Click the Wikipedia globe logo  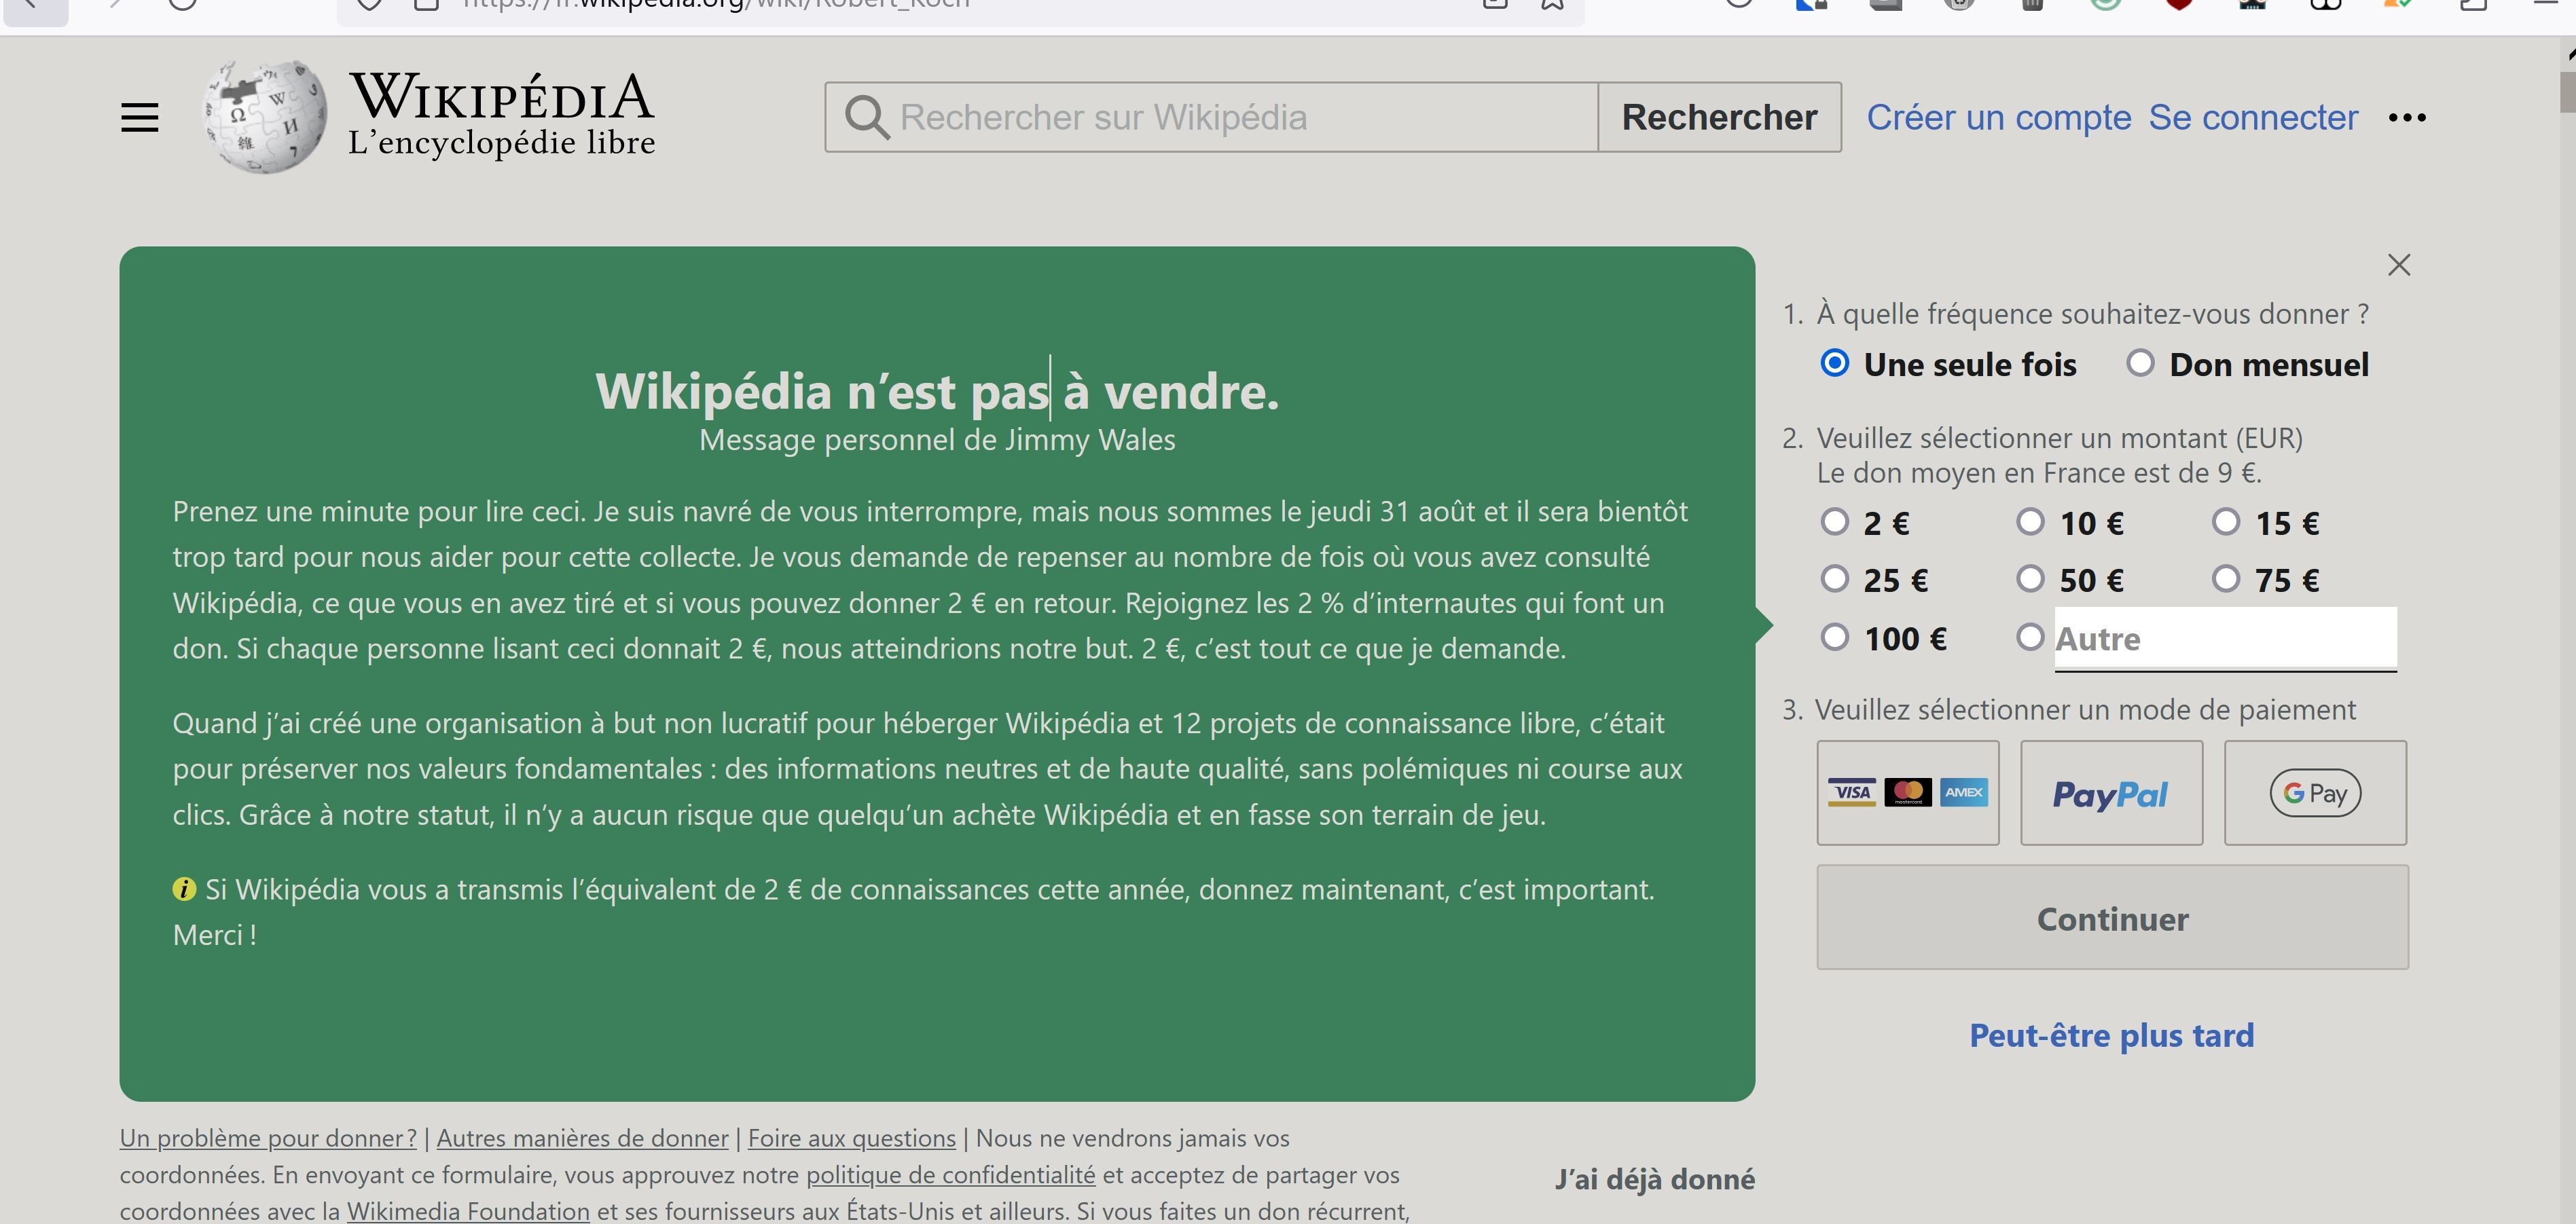point(265,117)
